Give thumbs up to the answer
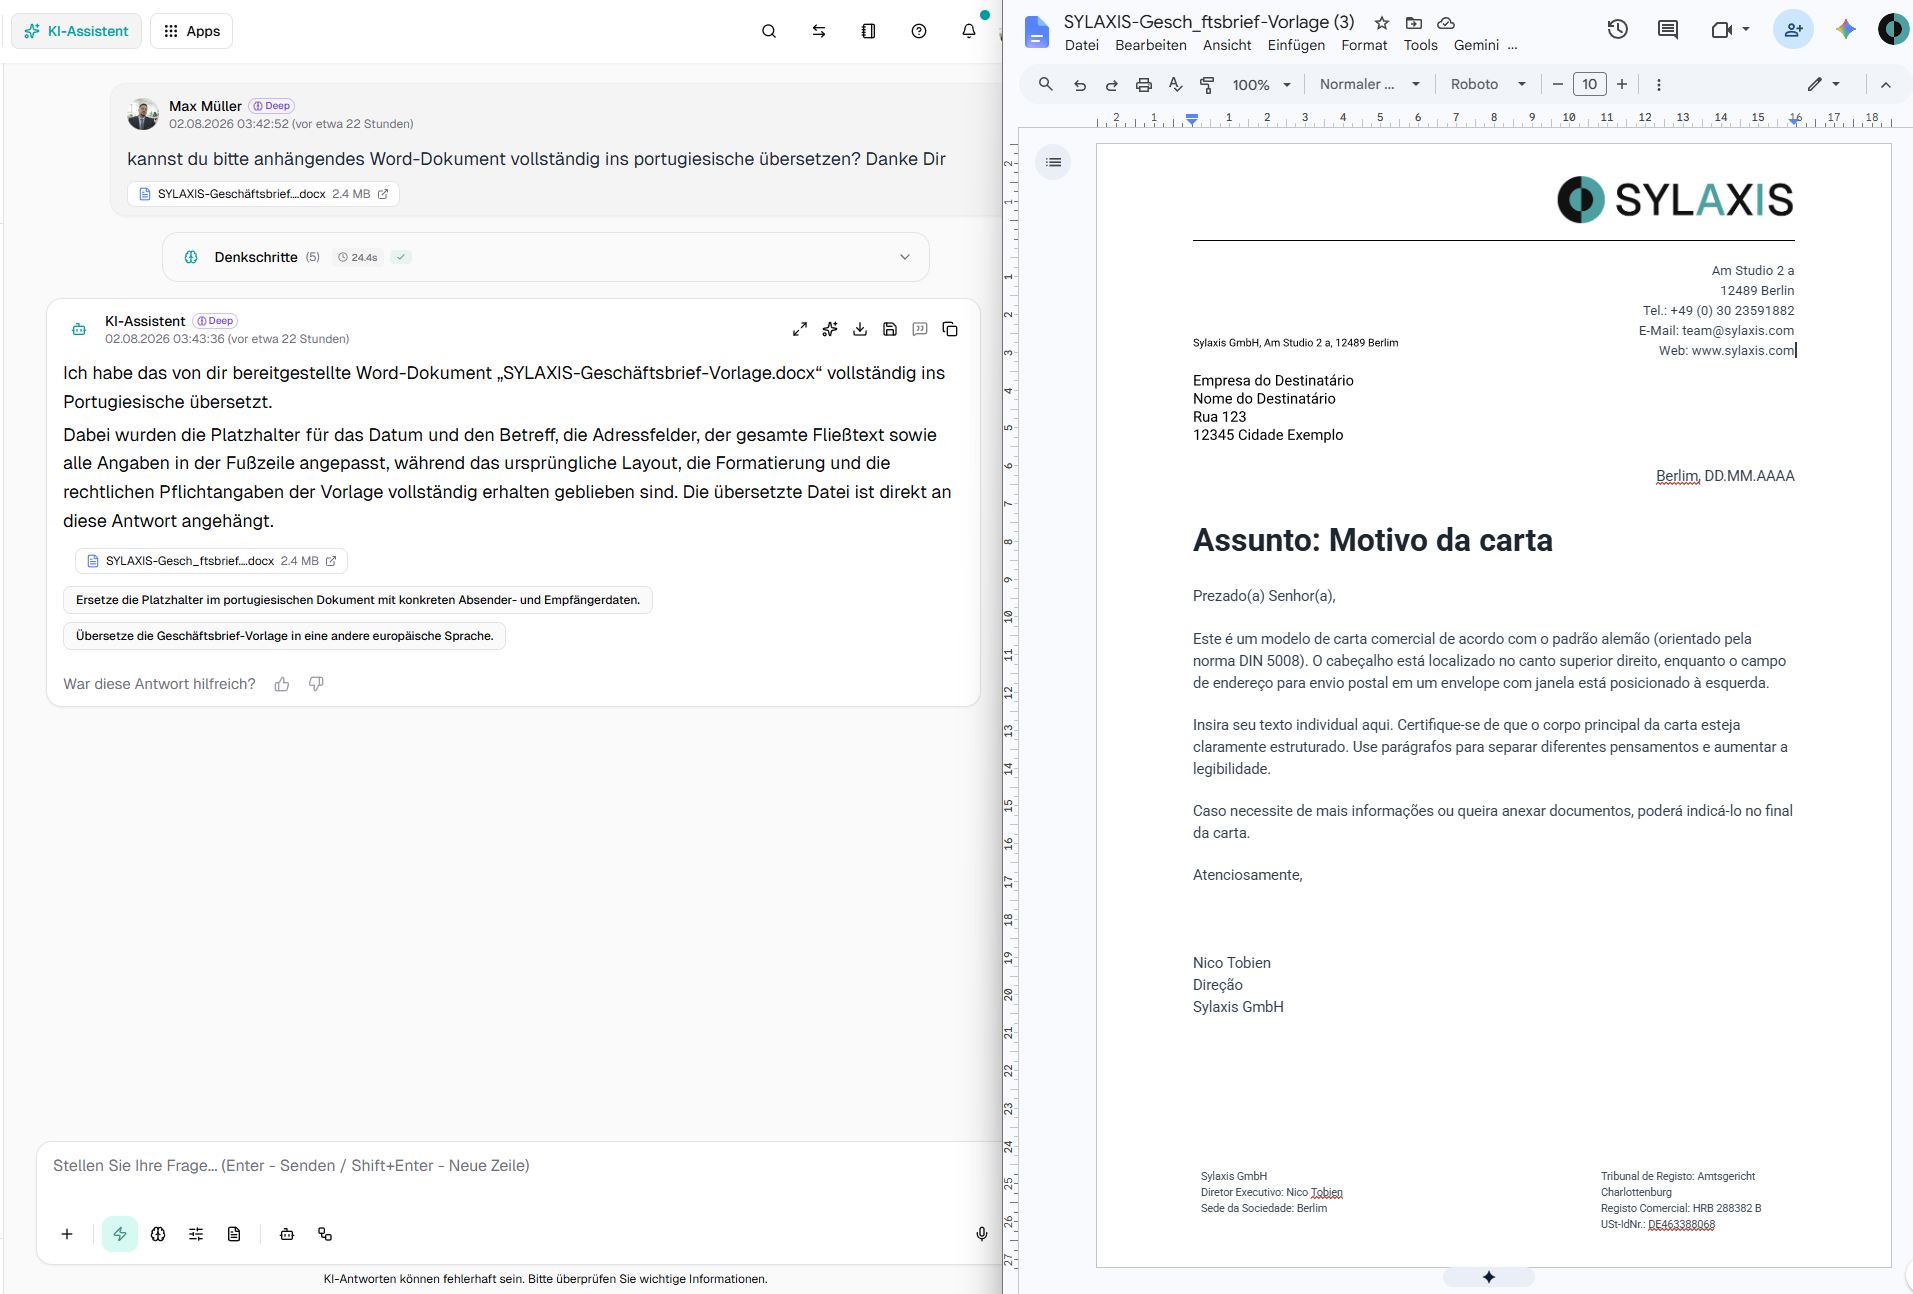The width and height of the screenshot is (1913, 1294). coord(282,684)
